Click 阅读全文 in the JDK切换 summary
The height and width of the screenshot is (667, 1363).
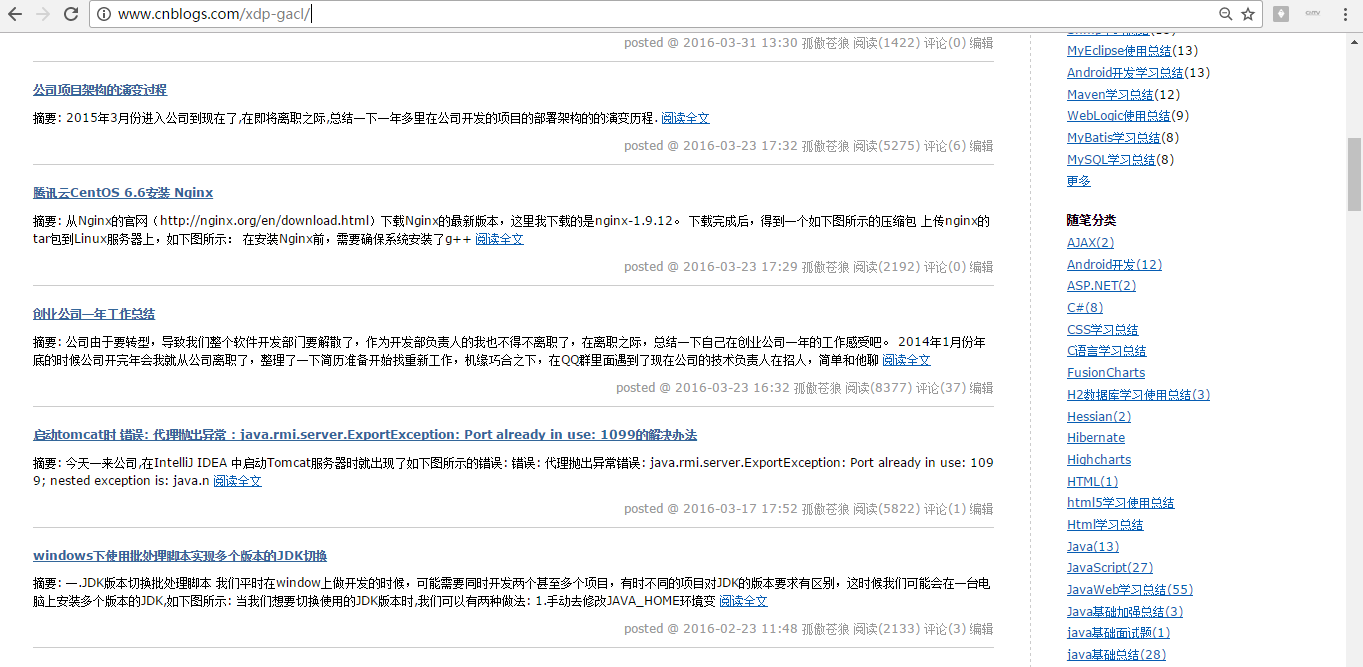743,601
